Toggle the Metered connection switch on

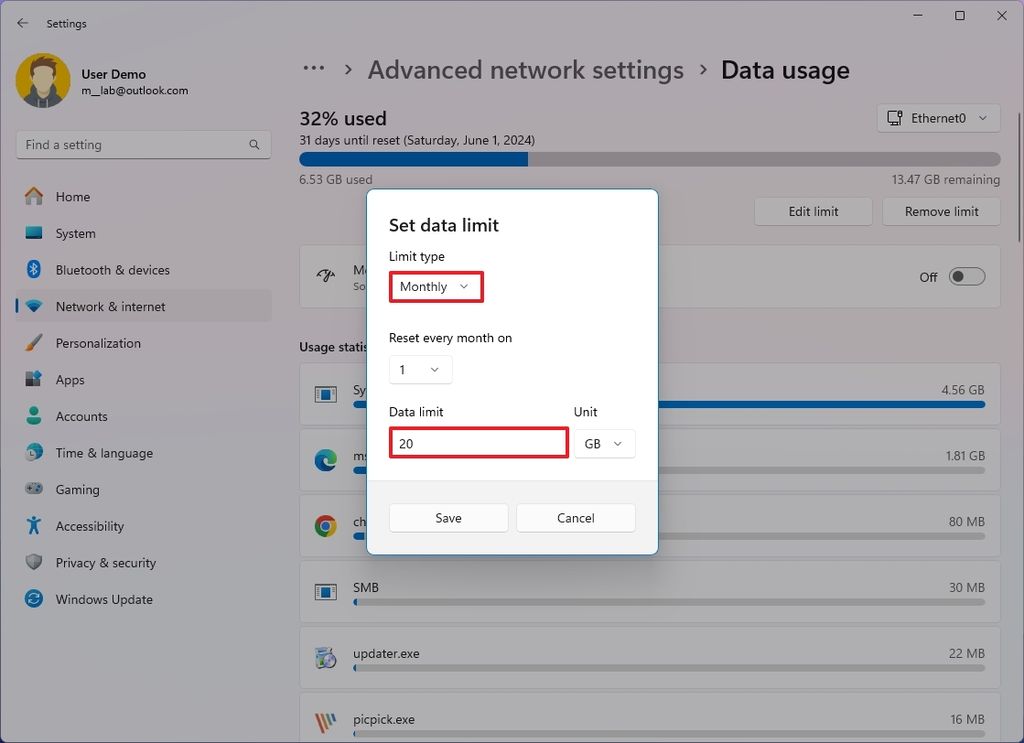[x=966, y=277]
